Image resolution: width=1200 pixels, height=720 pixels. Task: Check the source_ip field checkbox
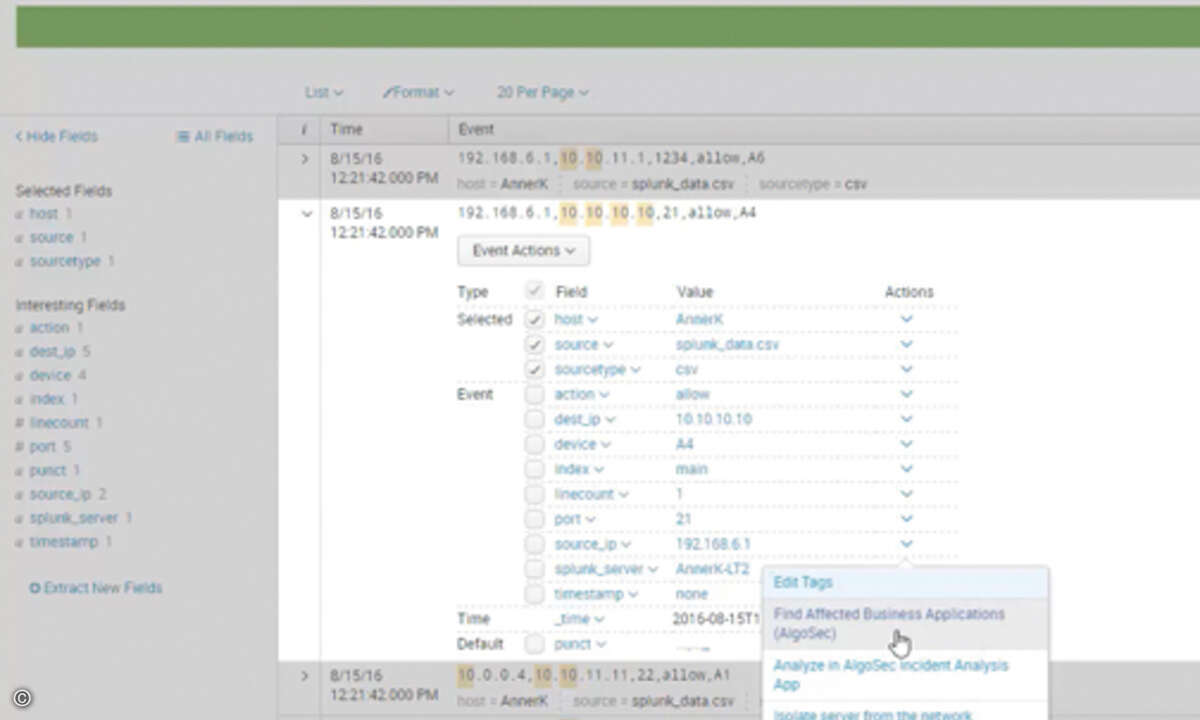(535, 544)
